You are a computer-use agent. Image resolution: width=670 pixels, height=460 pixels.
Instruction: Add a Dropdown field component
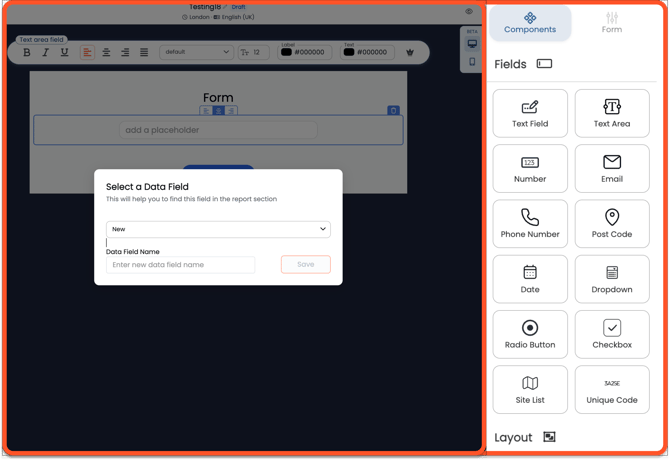(611, 279)
